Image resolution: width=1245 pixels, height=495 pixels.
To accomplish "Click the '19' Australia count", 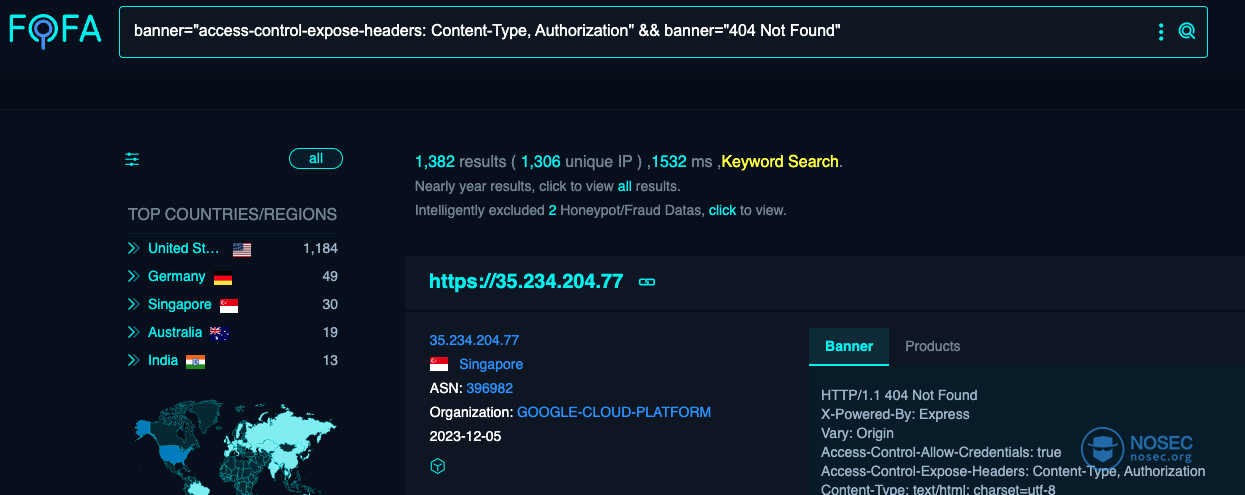I will pyautogui.click(x=329, y=332).
